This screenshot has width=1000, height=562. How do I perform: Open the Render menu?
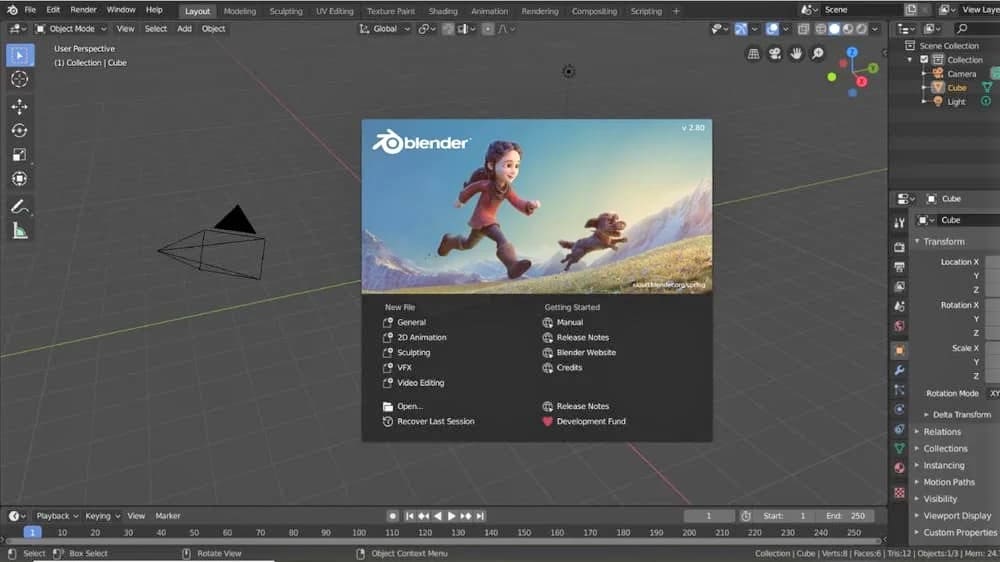point(84,10)
